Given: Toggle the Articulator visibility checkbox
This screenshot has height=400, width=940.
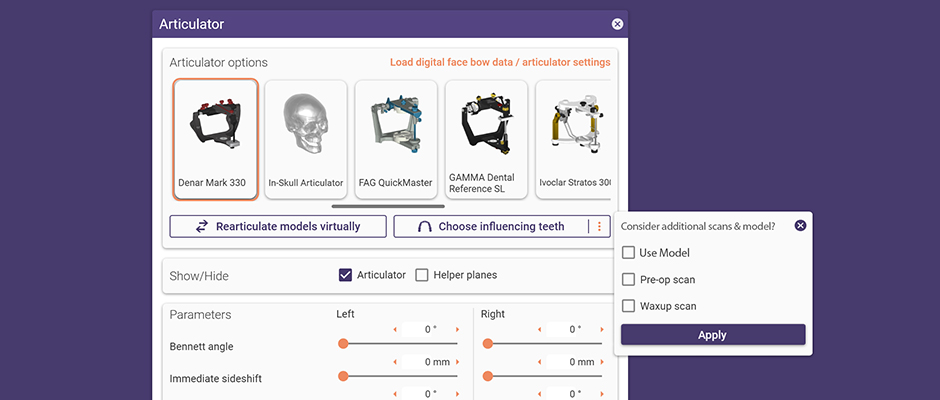Looking at the screenshot, I should (x=346, y=275).
